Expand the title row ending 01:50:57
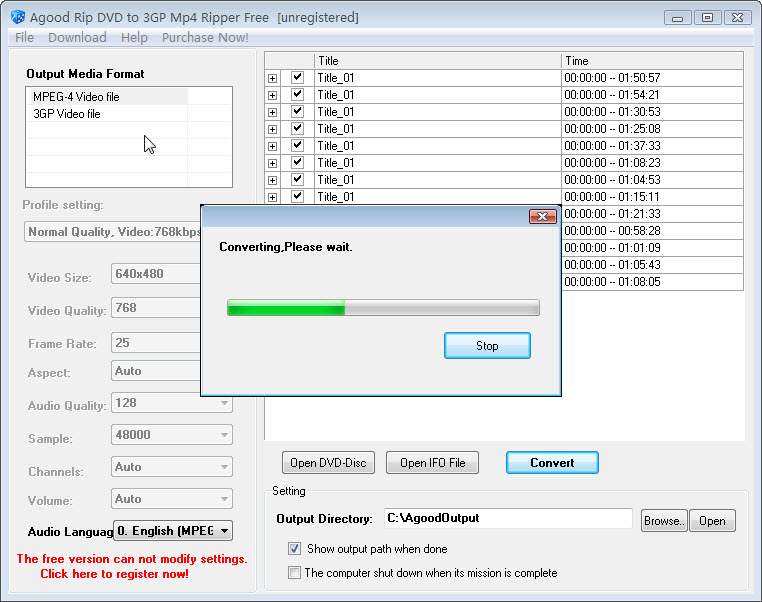The image size is (762, 602). coord(273,78)
